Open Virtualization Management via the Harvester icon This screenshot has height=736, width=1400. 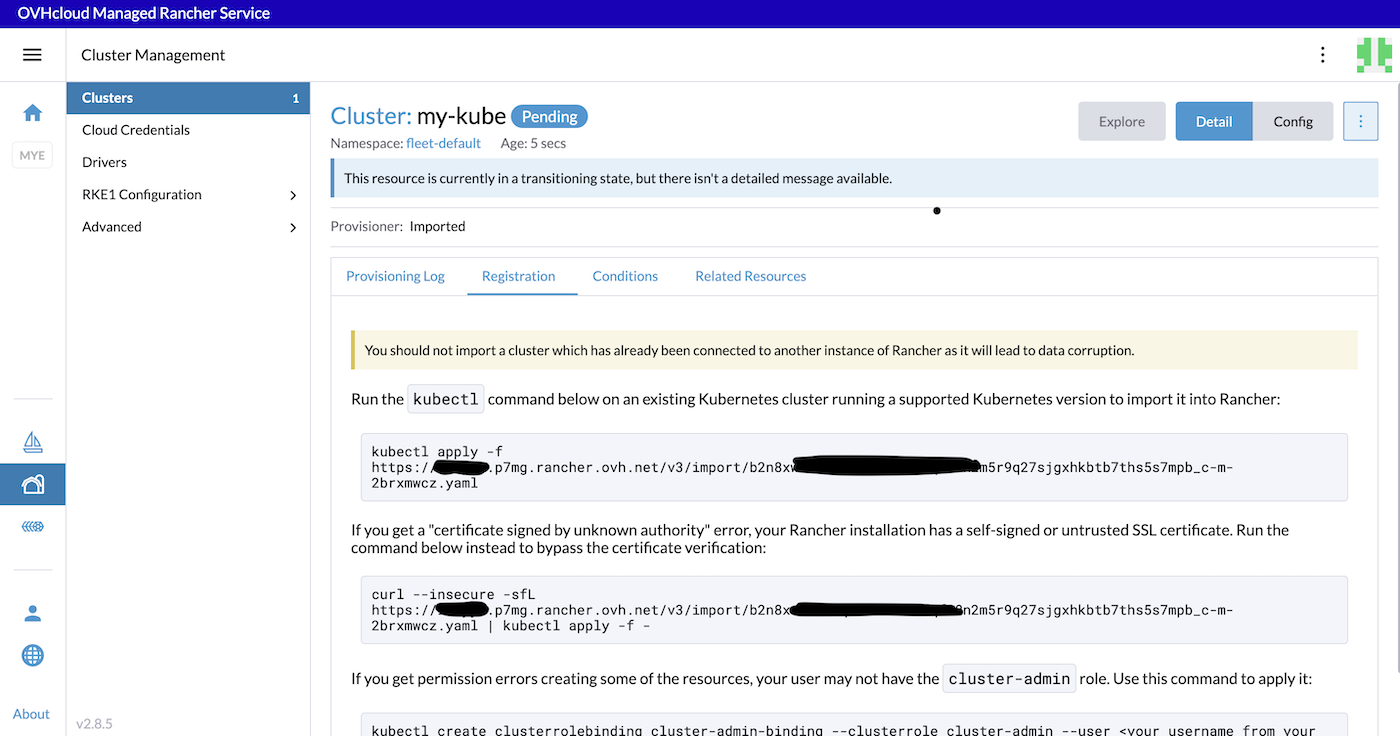tap(32, 527)
